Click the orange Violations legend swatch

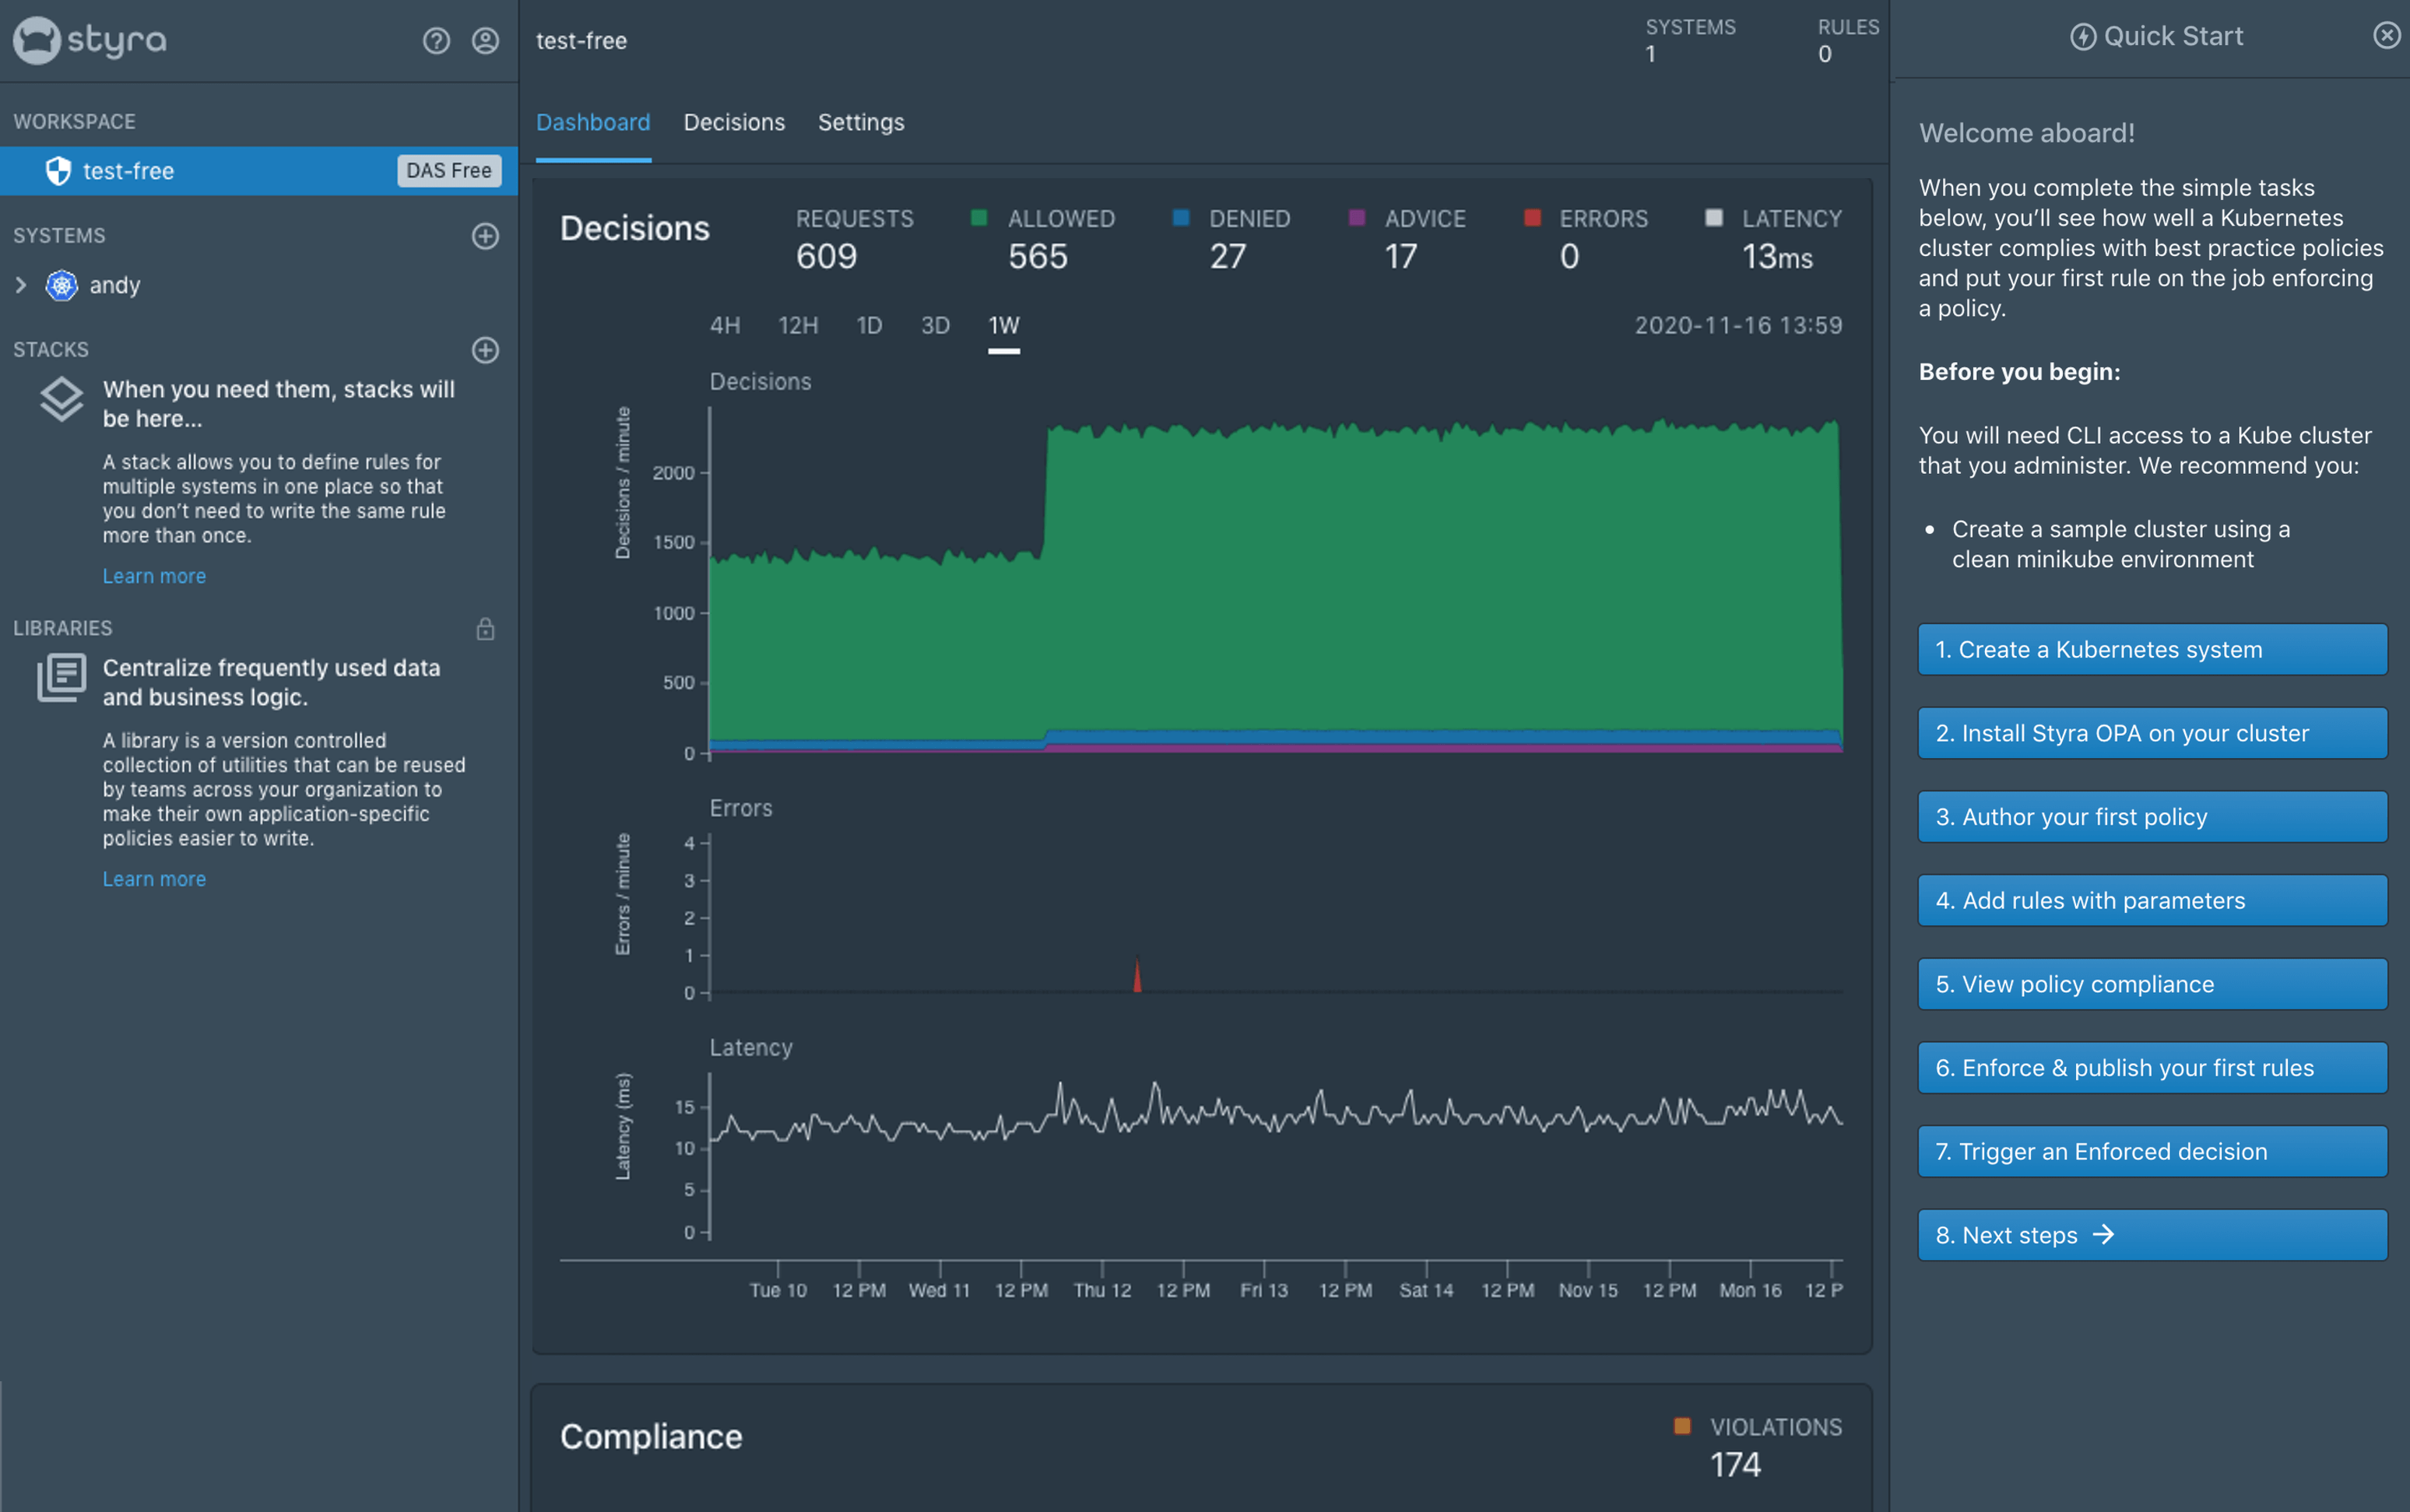click(x=1682, y=1426)
